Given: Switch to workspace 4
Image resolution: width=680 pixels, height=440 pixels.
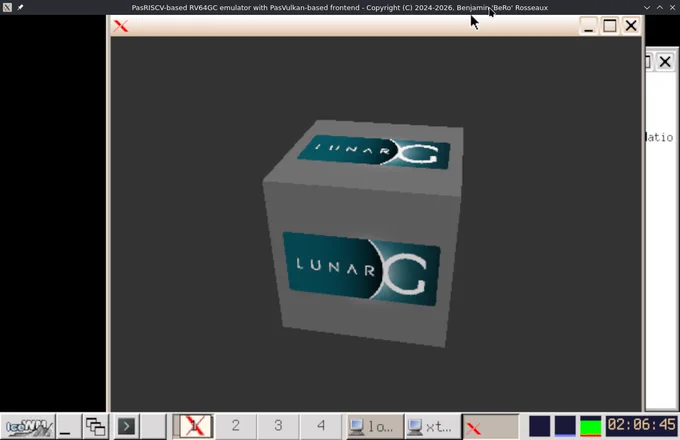Looking at the screenshot, I should point(320,426).
